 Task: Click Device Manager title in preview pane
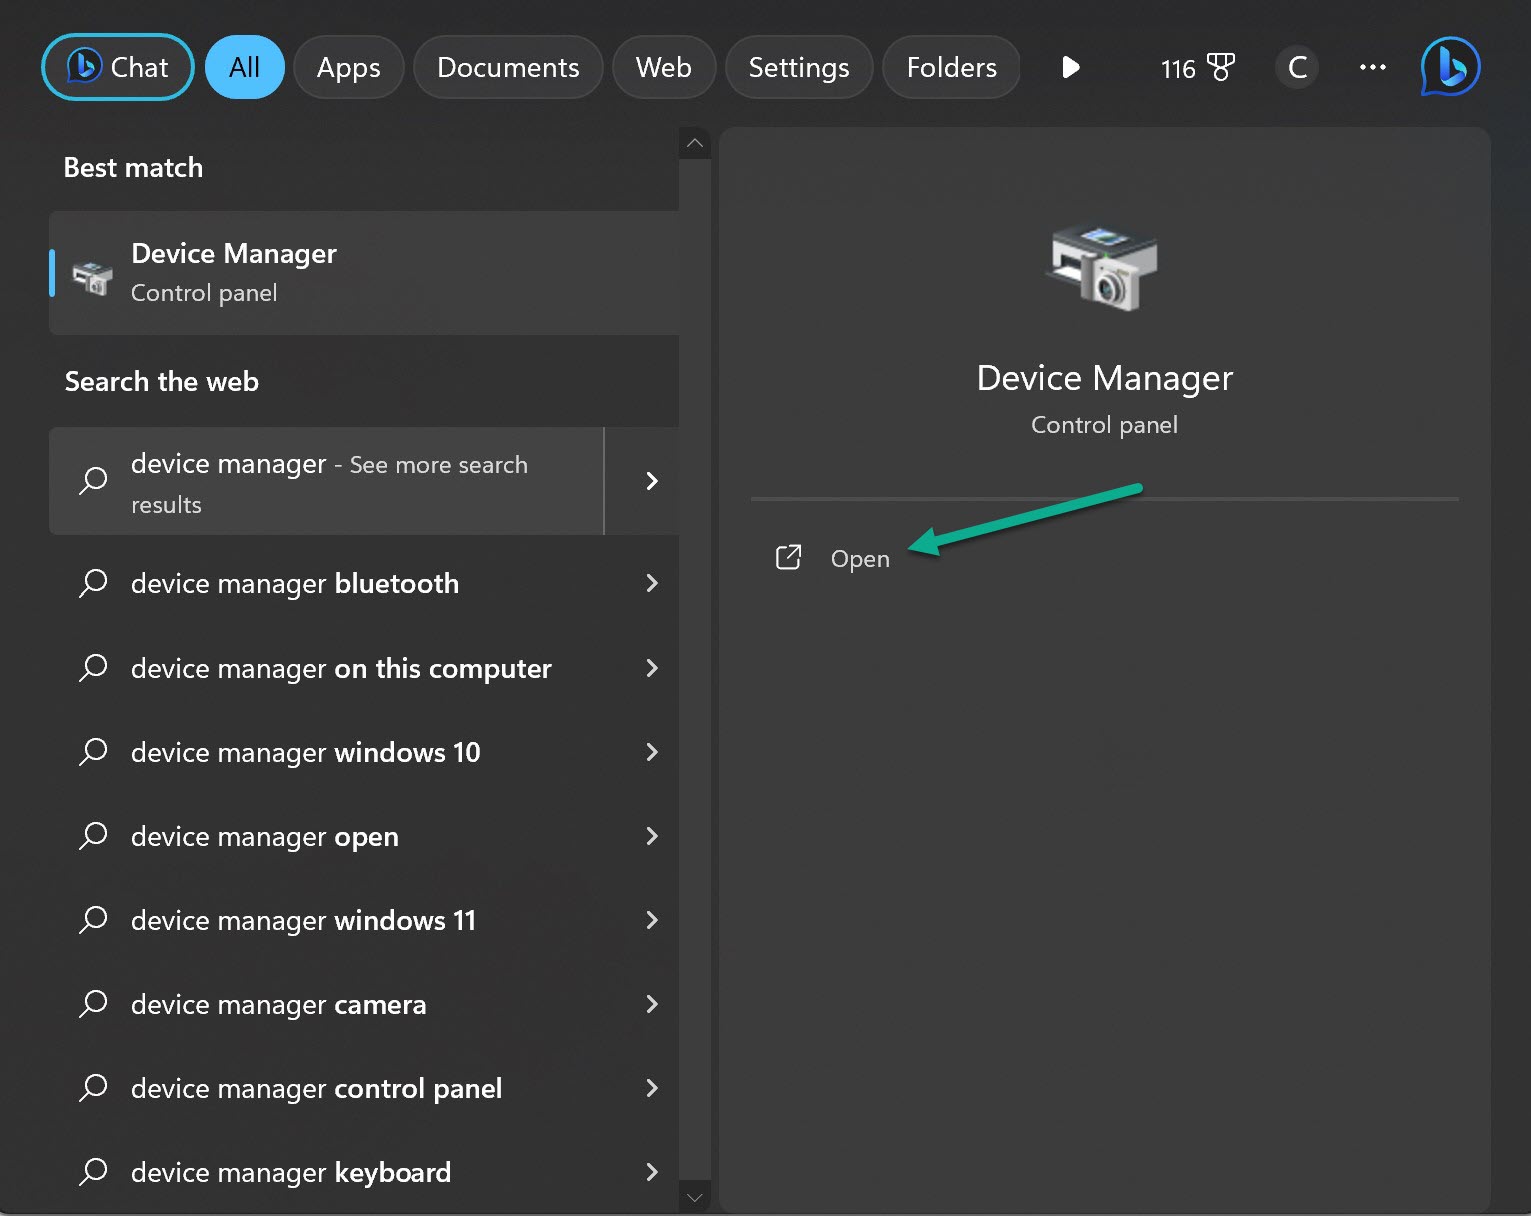[1104, 378]
